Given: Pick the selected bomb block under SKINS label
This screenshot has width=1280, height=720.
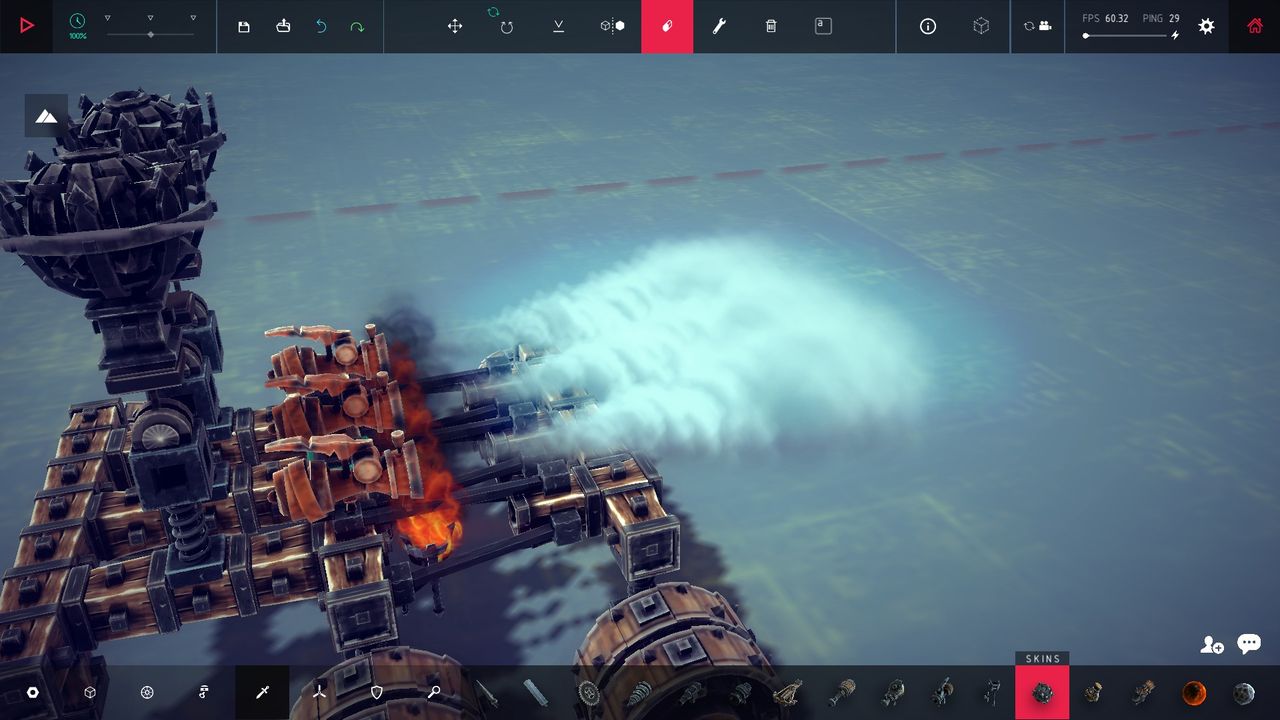Looking at the screenshot, I should [x=1042, y=692].
